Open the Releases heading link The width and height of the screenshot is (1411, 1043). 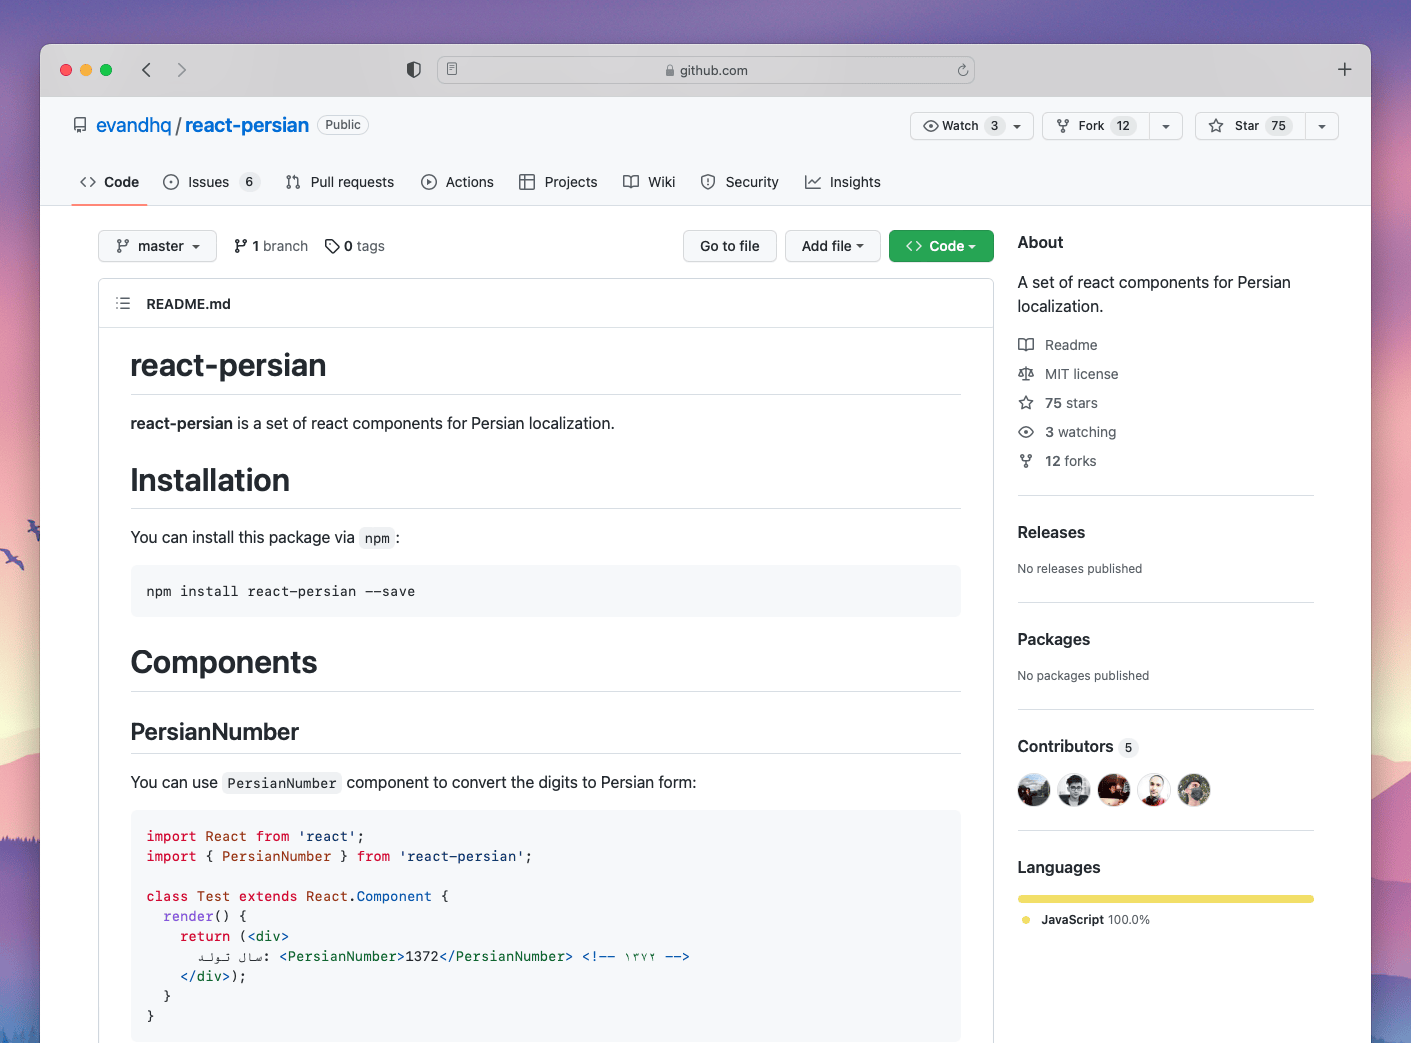(1051, 532)
